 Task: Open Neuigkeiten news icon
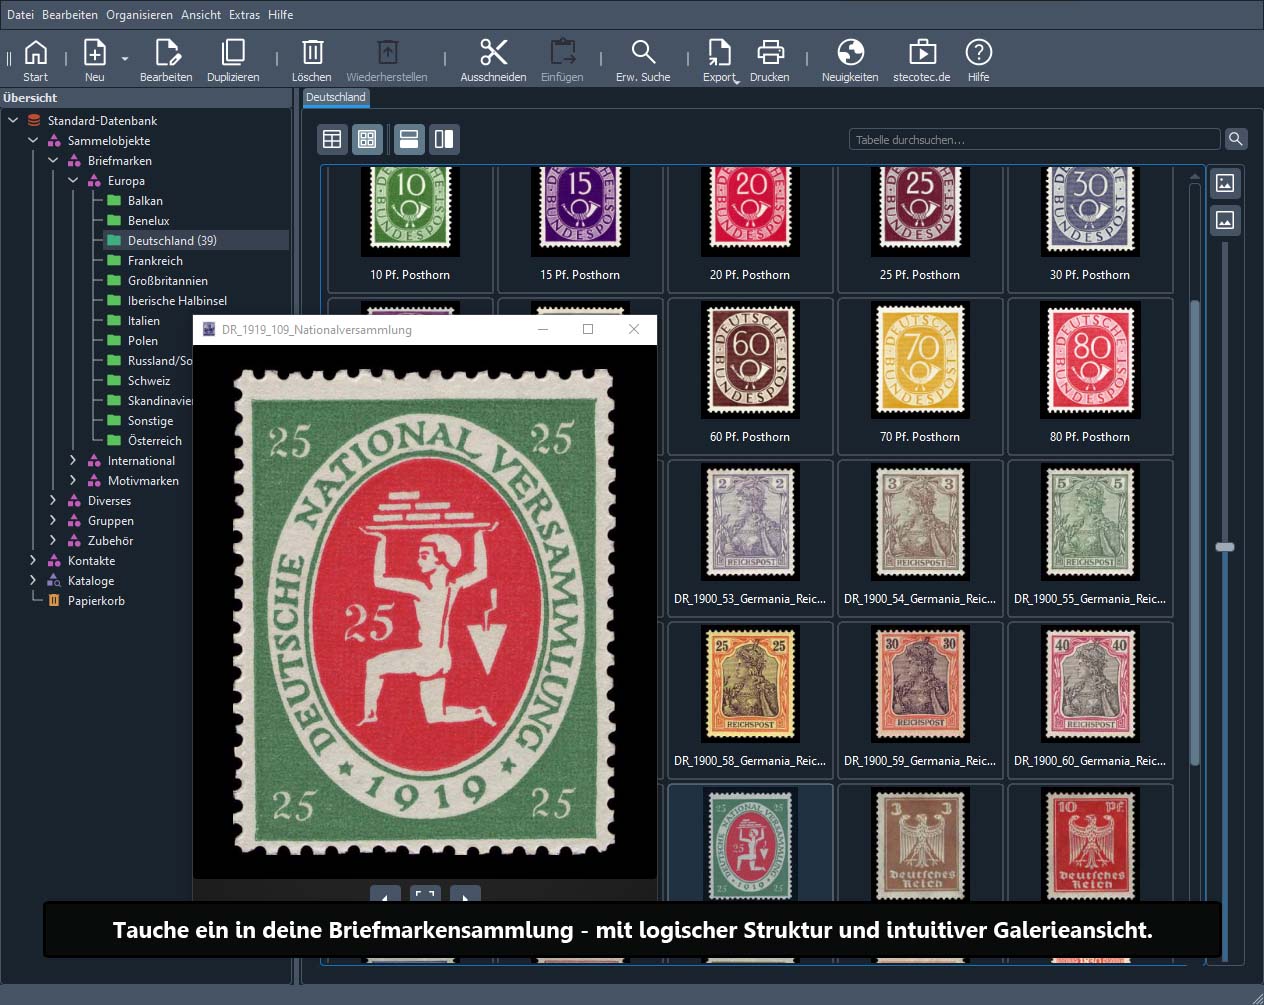click(x=850, y=60)
